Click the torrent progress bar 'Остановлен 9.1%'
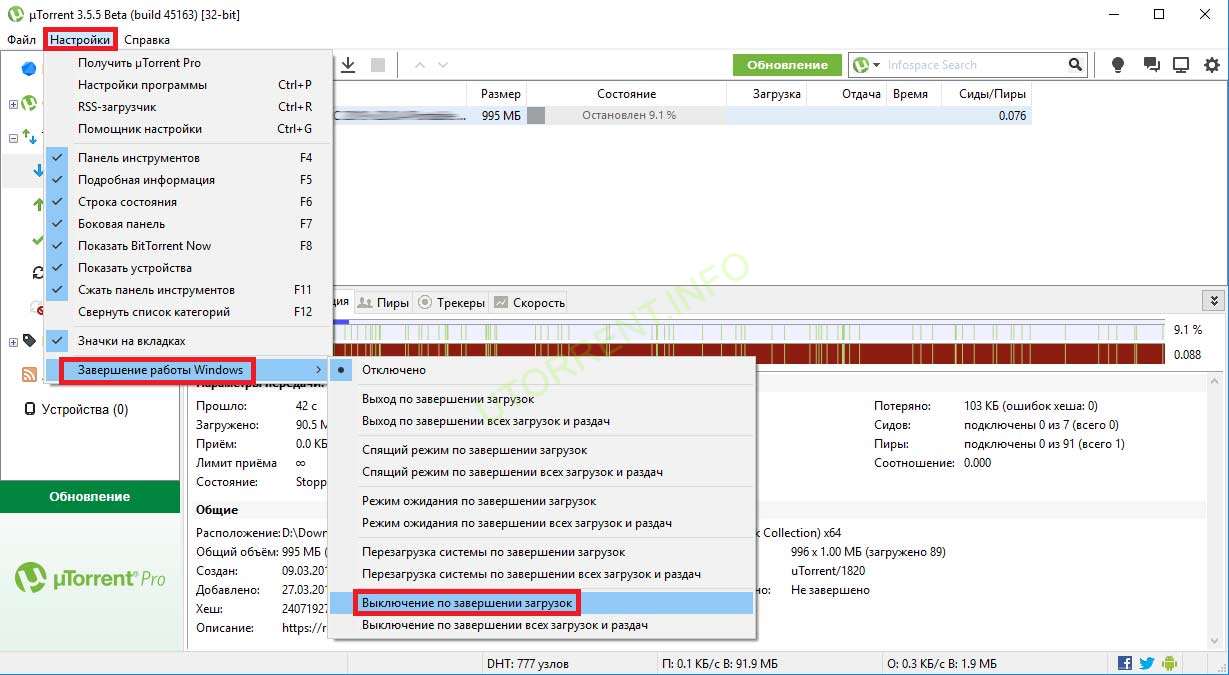 pyautogui.click(x=626, y=116)
